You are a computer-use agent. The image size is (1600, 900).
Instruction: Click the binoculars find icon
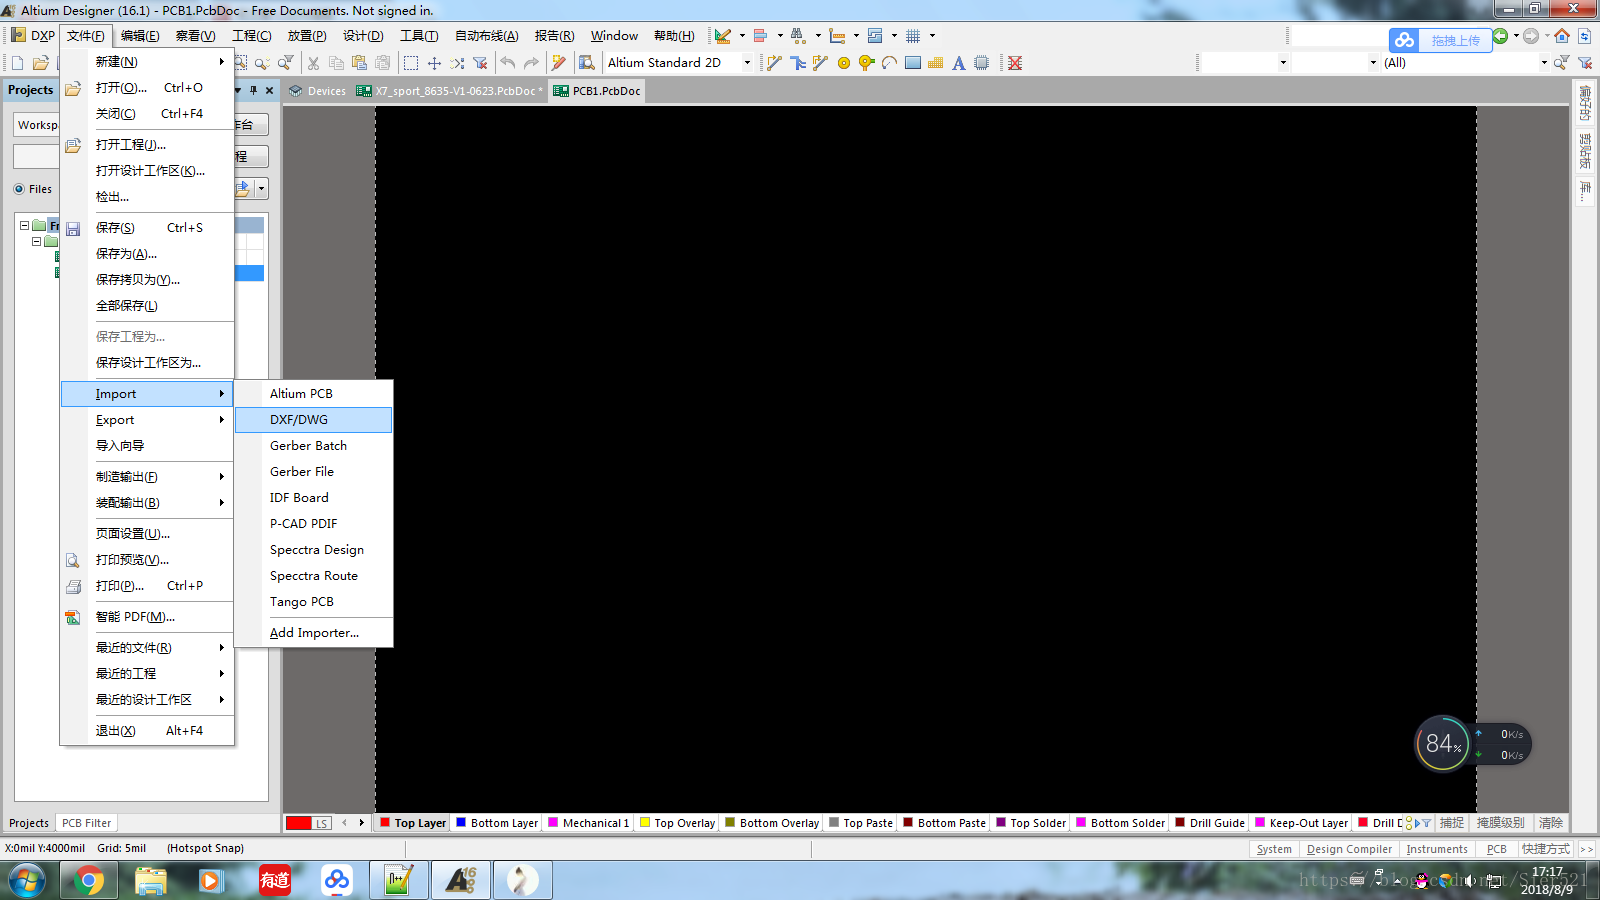click(x=798, y=36)
